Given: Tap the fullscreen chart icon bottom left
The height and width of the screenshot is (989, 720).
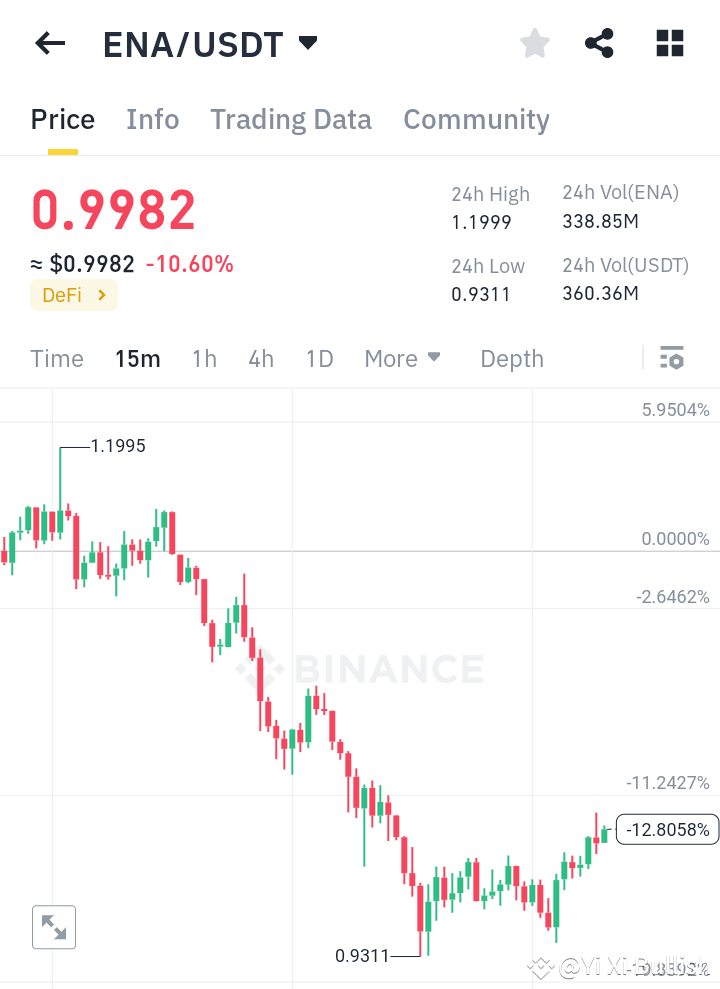Looking at the screenshot, I should (x=53, y=927).
